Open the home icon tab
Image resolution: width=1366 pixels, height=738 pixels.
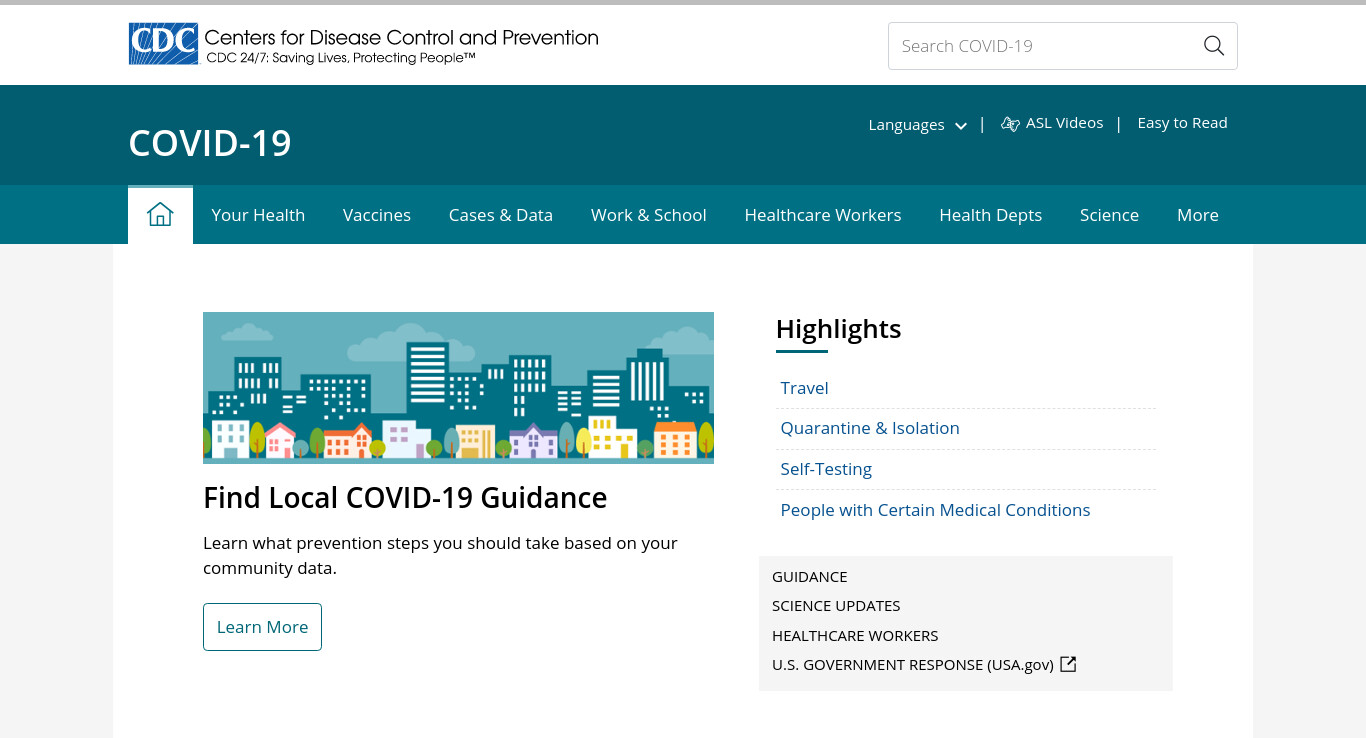click(160, 215)
